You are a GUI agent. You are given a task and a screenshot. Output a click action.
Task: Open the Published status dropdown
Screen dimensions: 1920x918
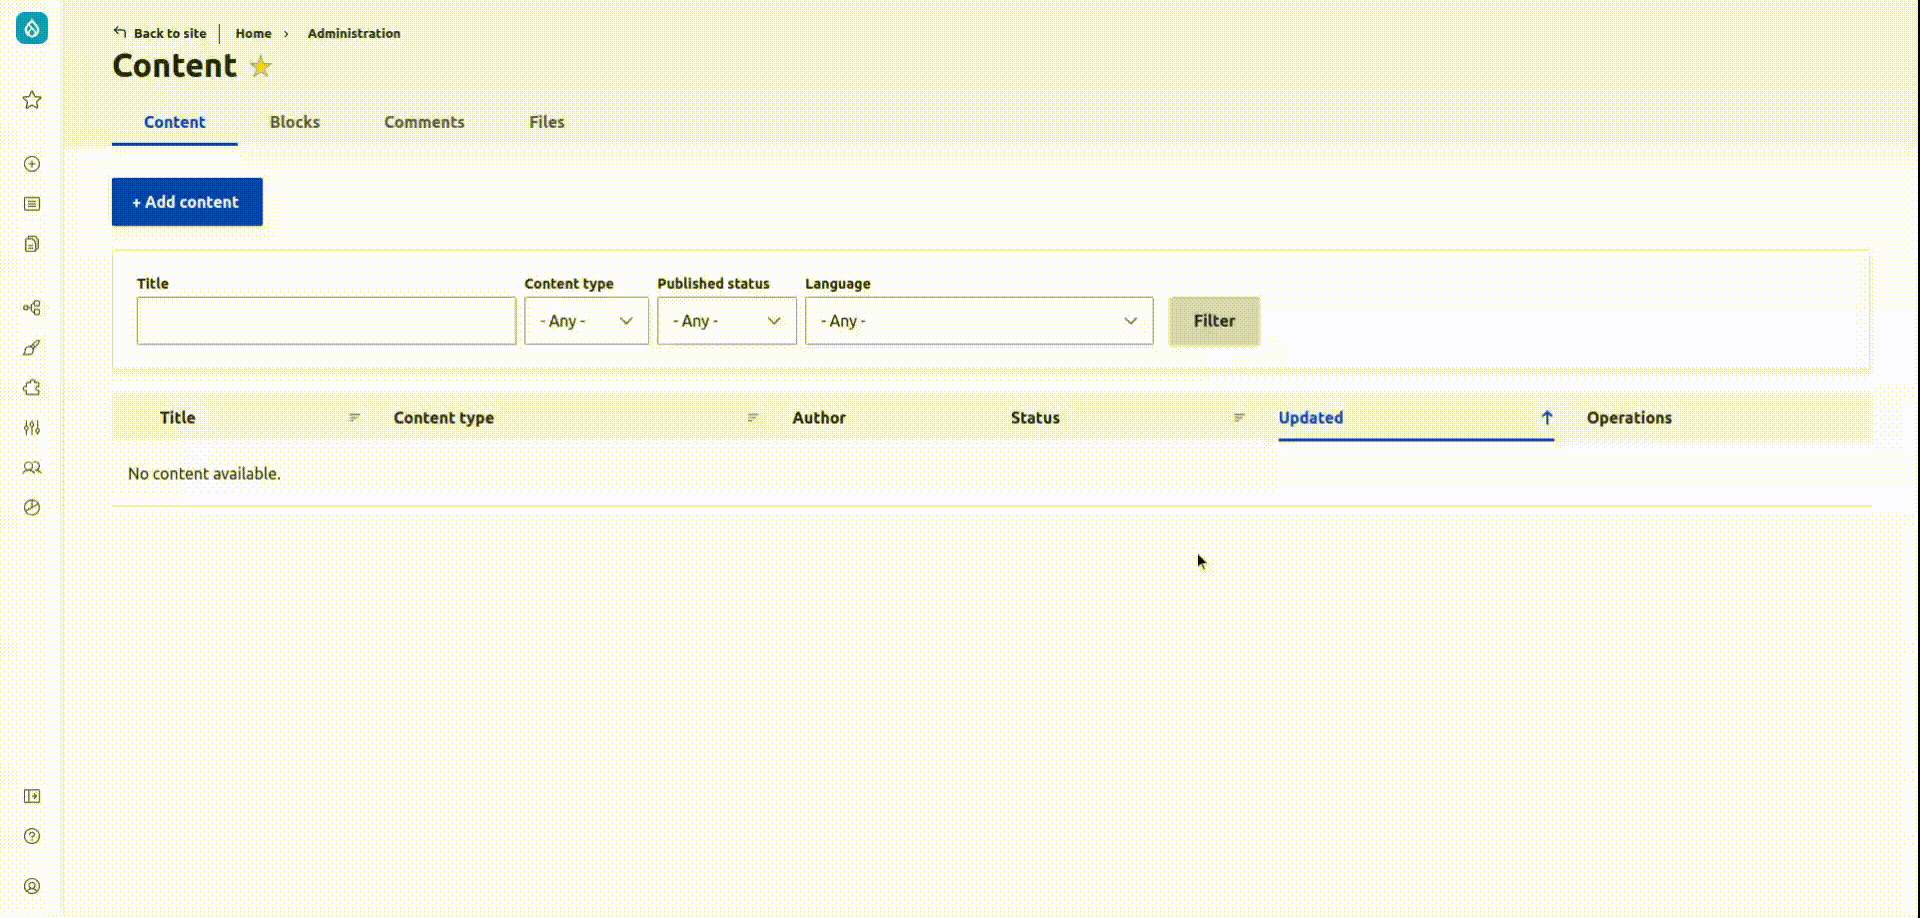tap(726, 321)
